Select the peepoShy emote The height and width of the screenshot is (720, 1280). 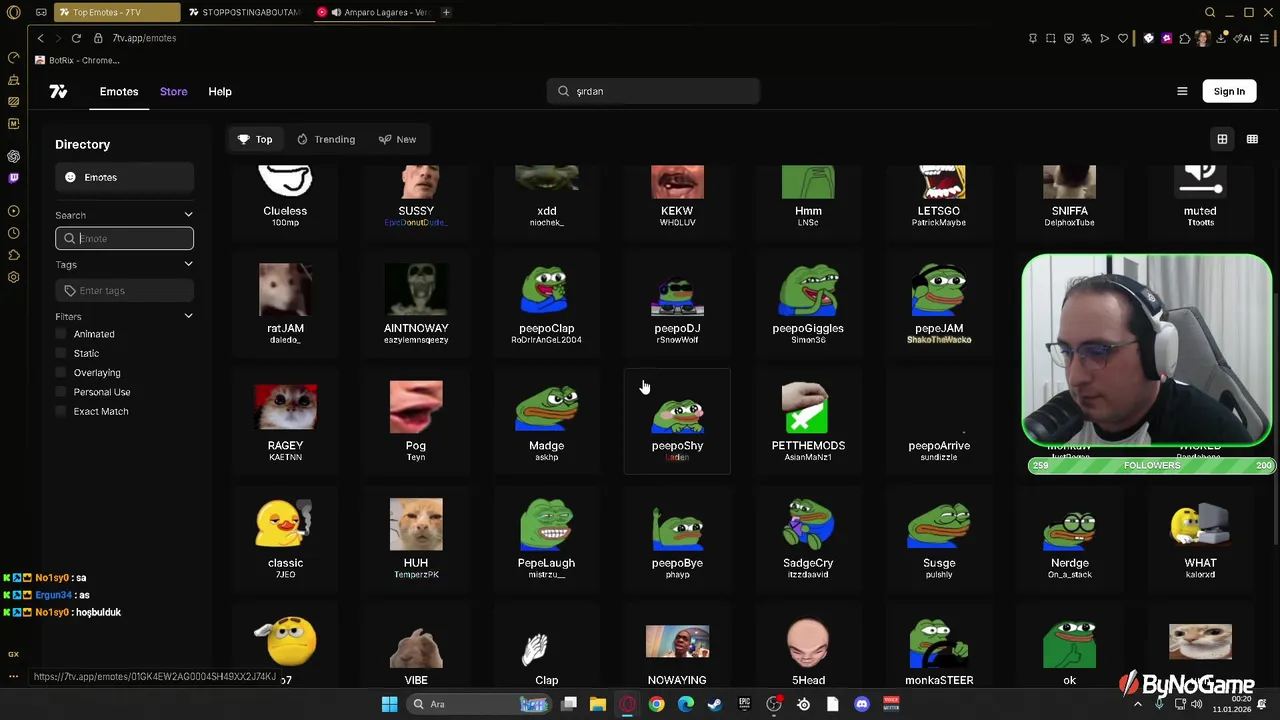tap(677, 420)
